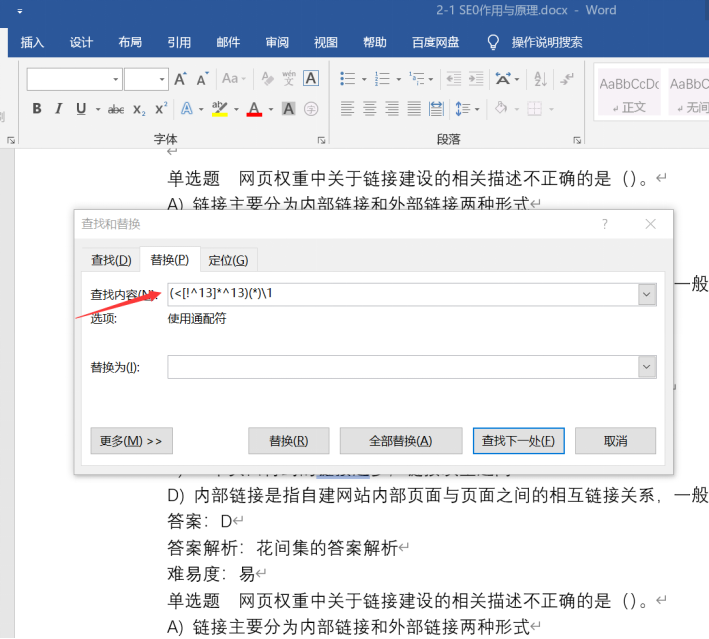Apply character border icon
Viewport: 709px width, 639px height.
coord(311,78)
